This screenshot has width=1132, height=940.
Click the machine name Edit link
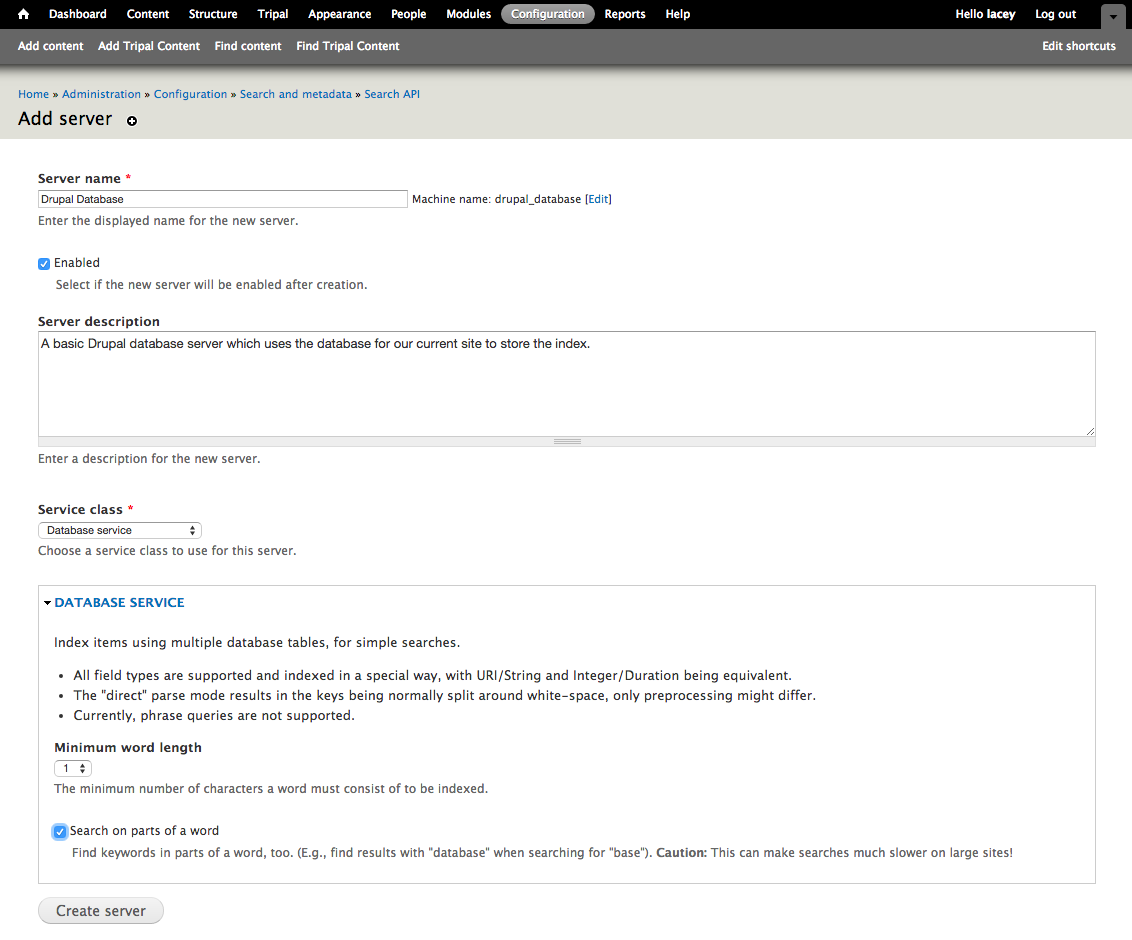598,200
